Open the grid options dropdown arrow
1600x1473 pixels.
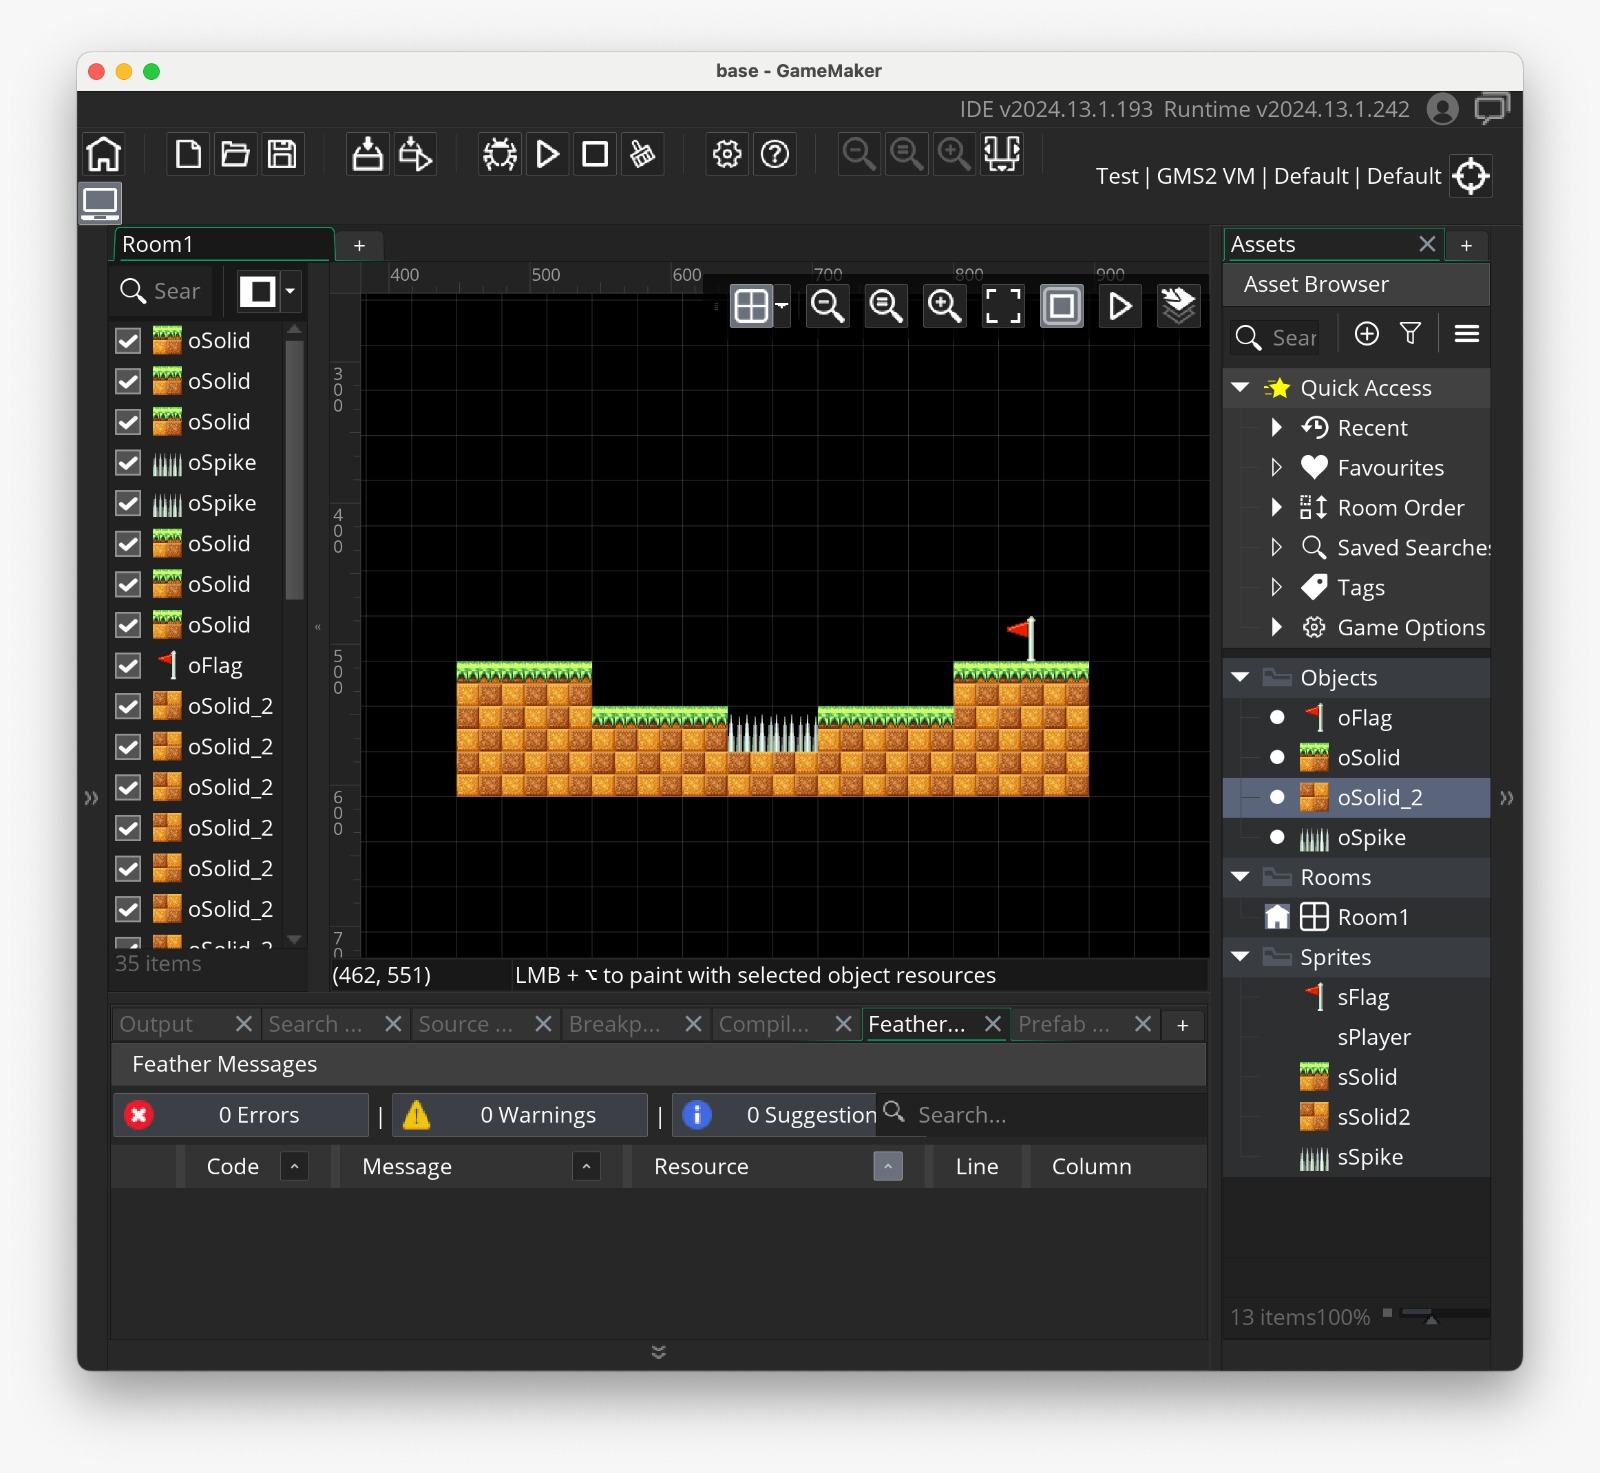pos(782,306)
